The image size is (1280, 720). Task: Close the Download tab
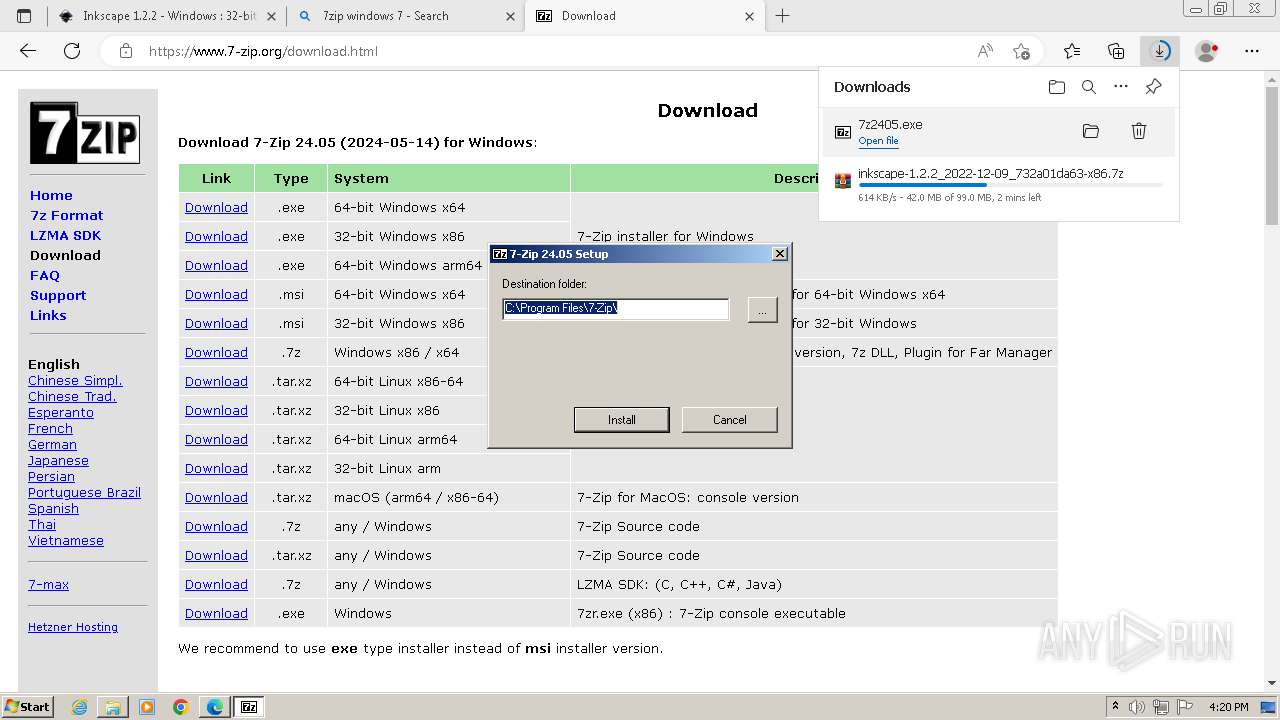coord(750,16)
